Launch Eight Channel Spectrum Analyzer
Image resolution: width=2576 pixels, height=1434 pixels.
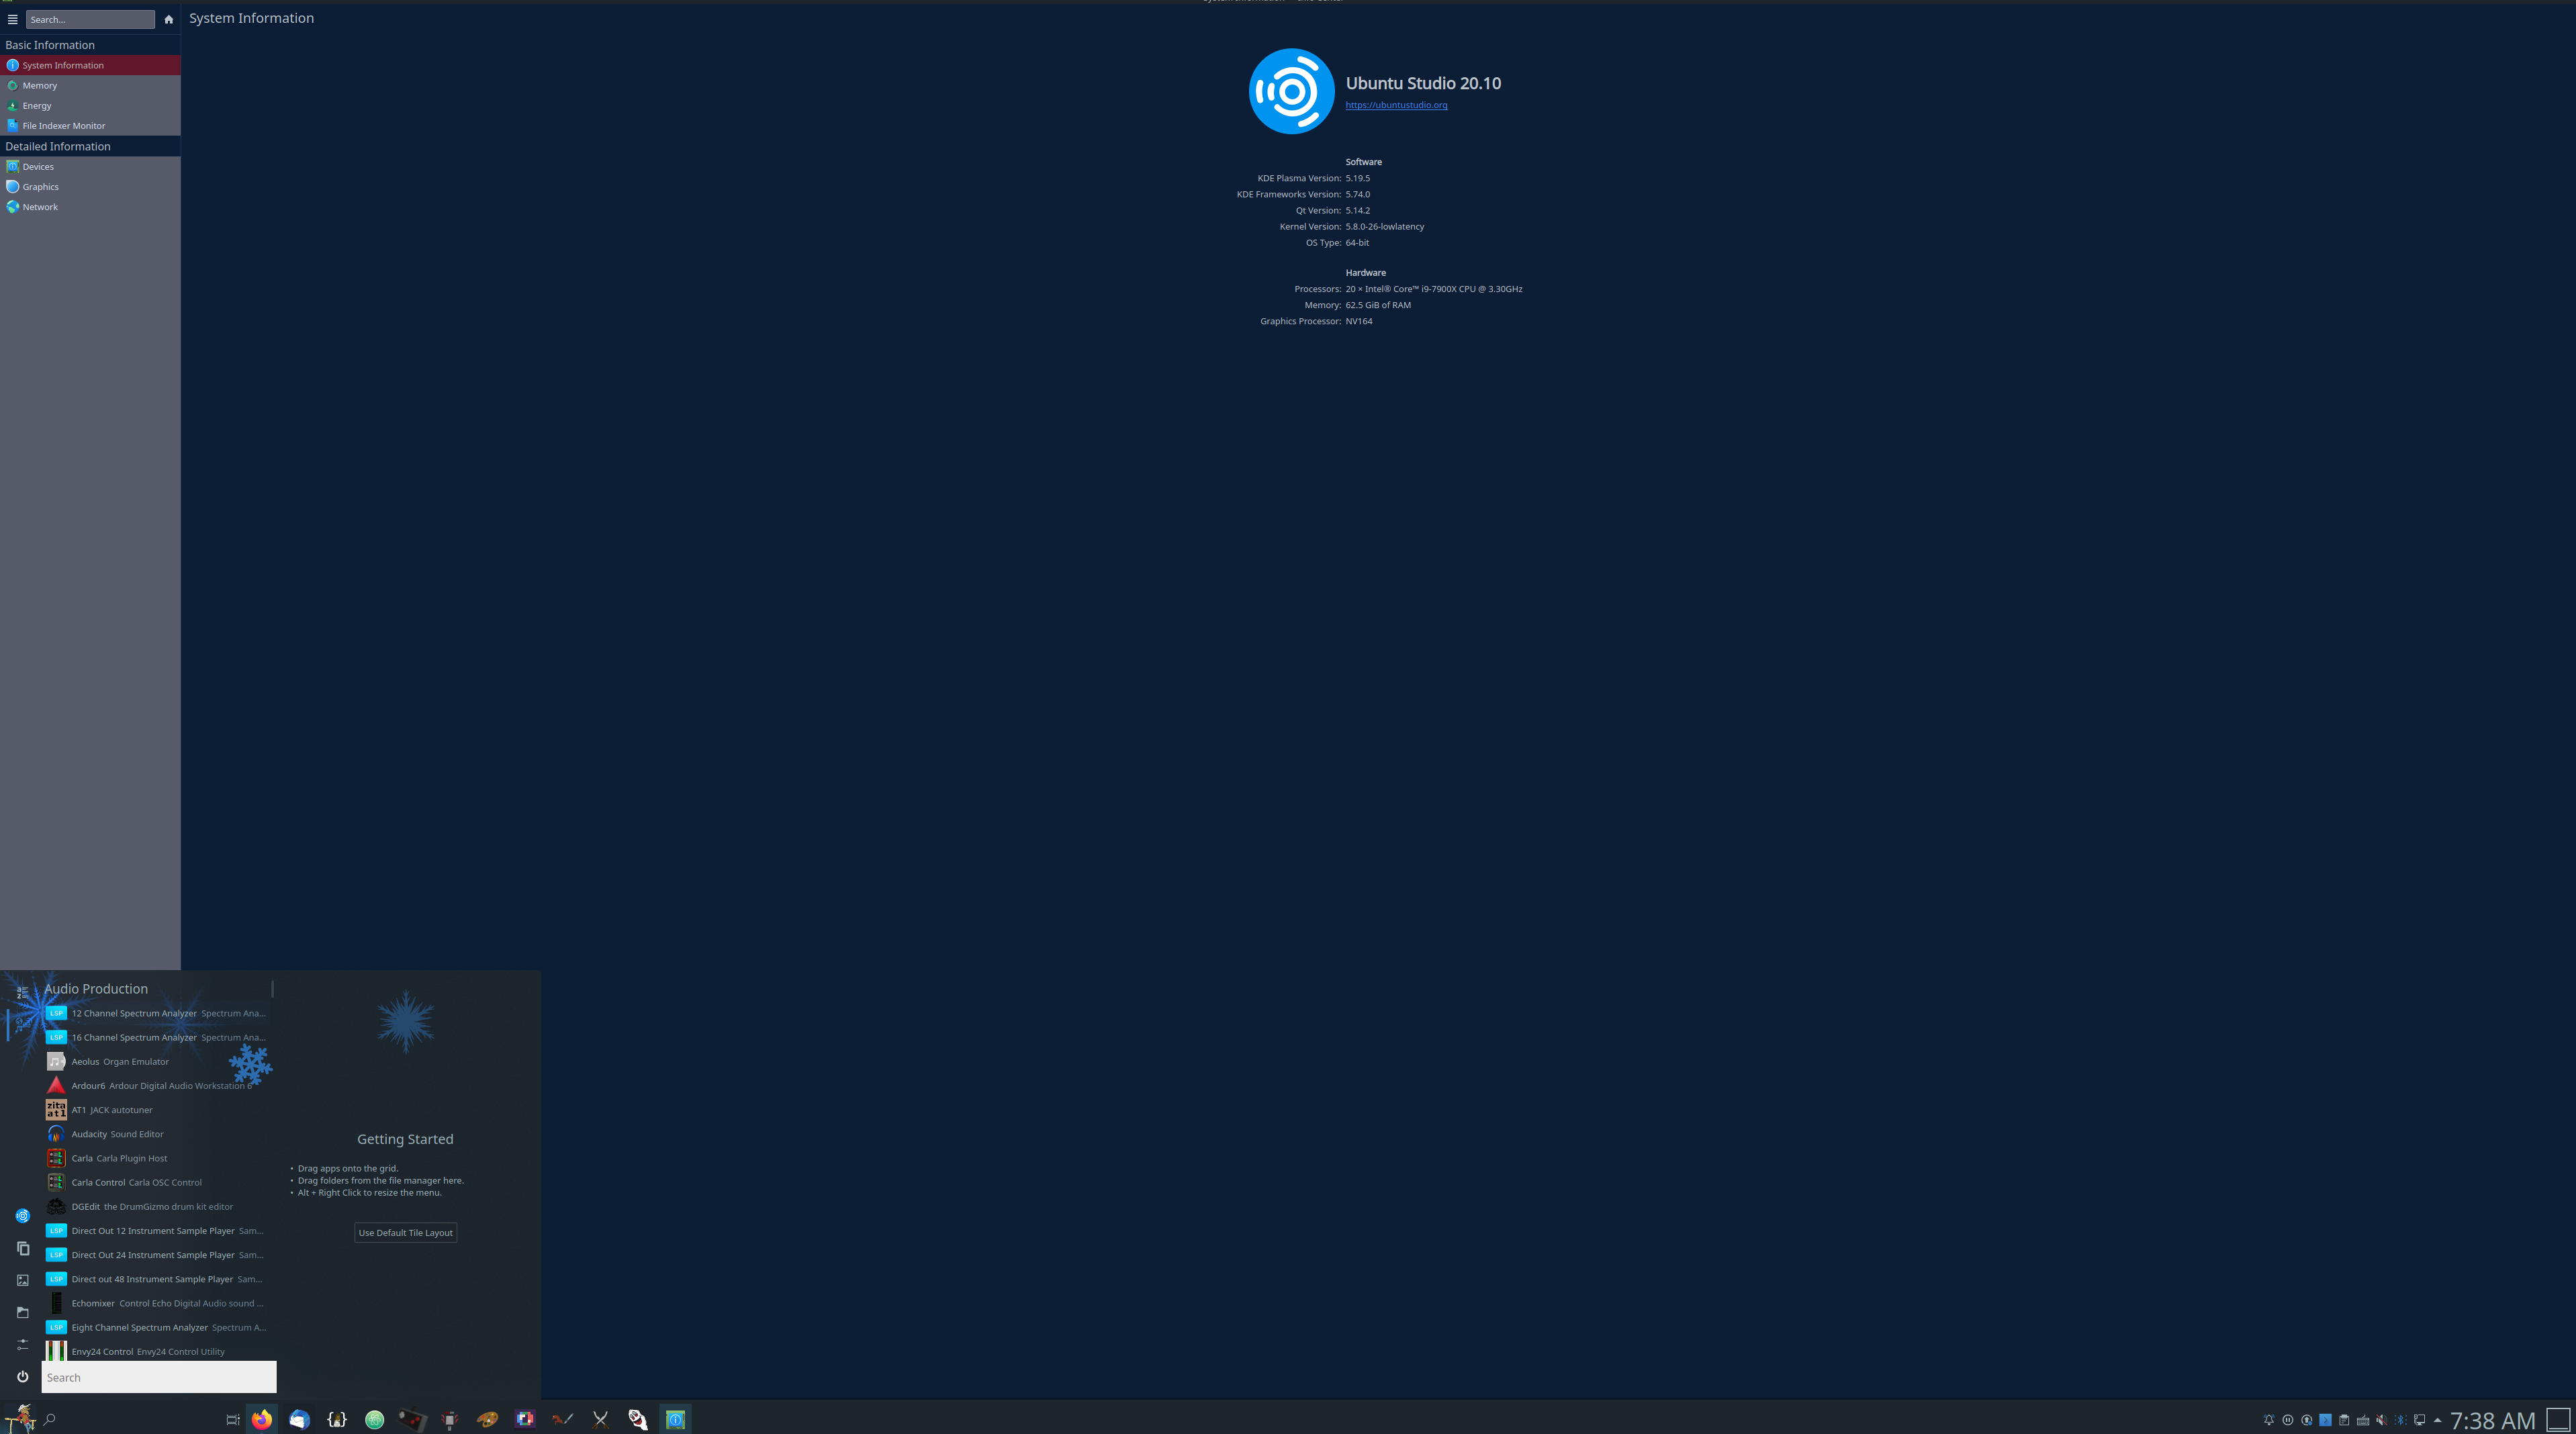point(157,1327)
